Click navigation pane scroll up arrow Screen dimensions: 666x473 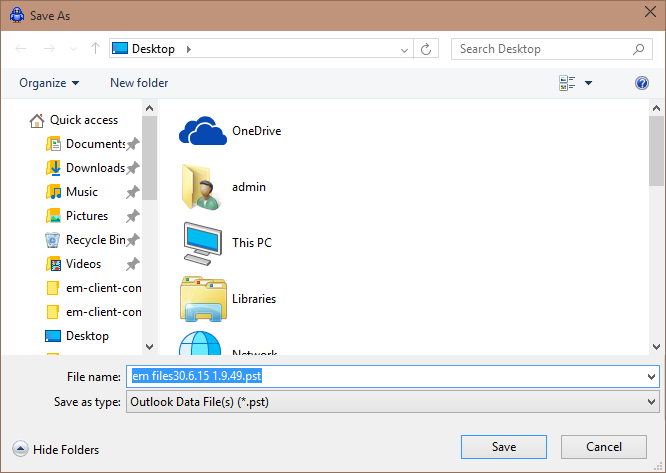pos(150,108)
